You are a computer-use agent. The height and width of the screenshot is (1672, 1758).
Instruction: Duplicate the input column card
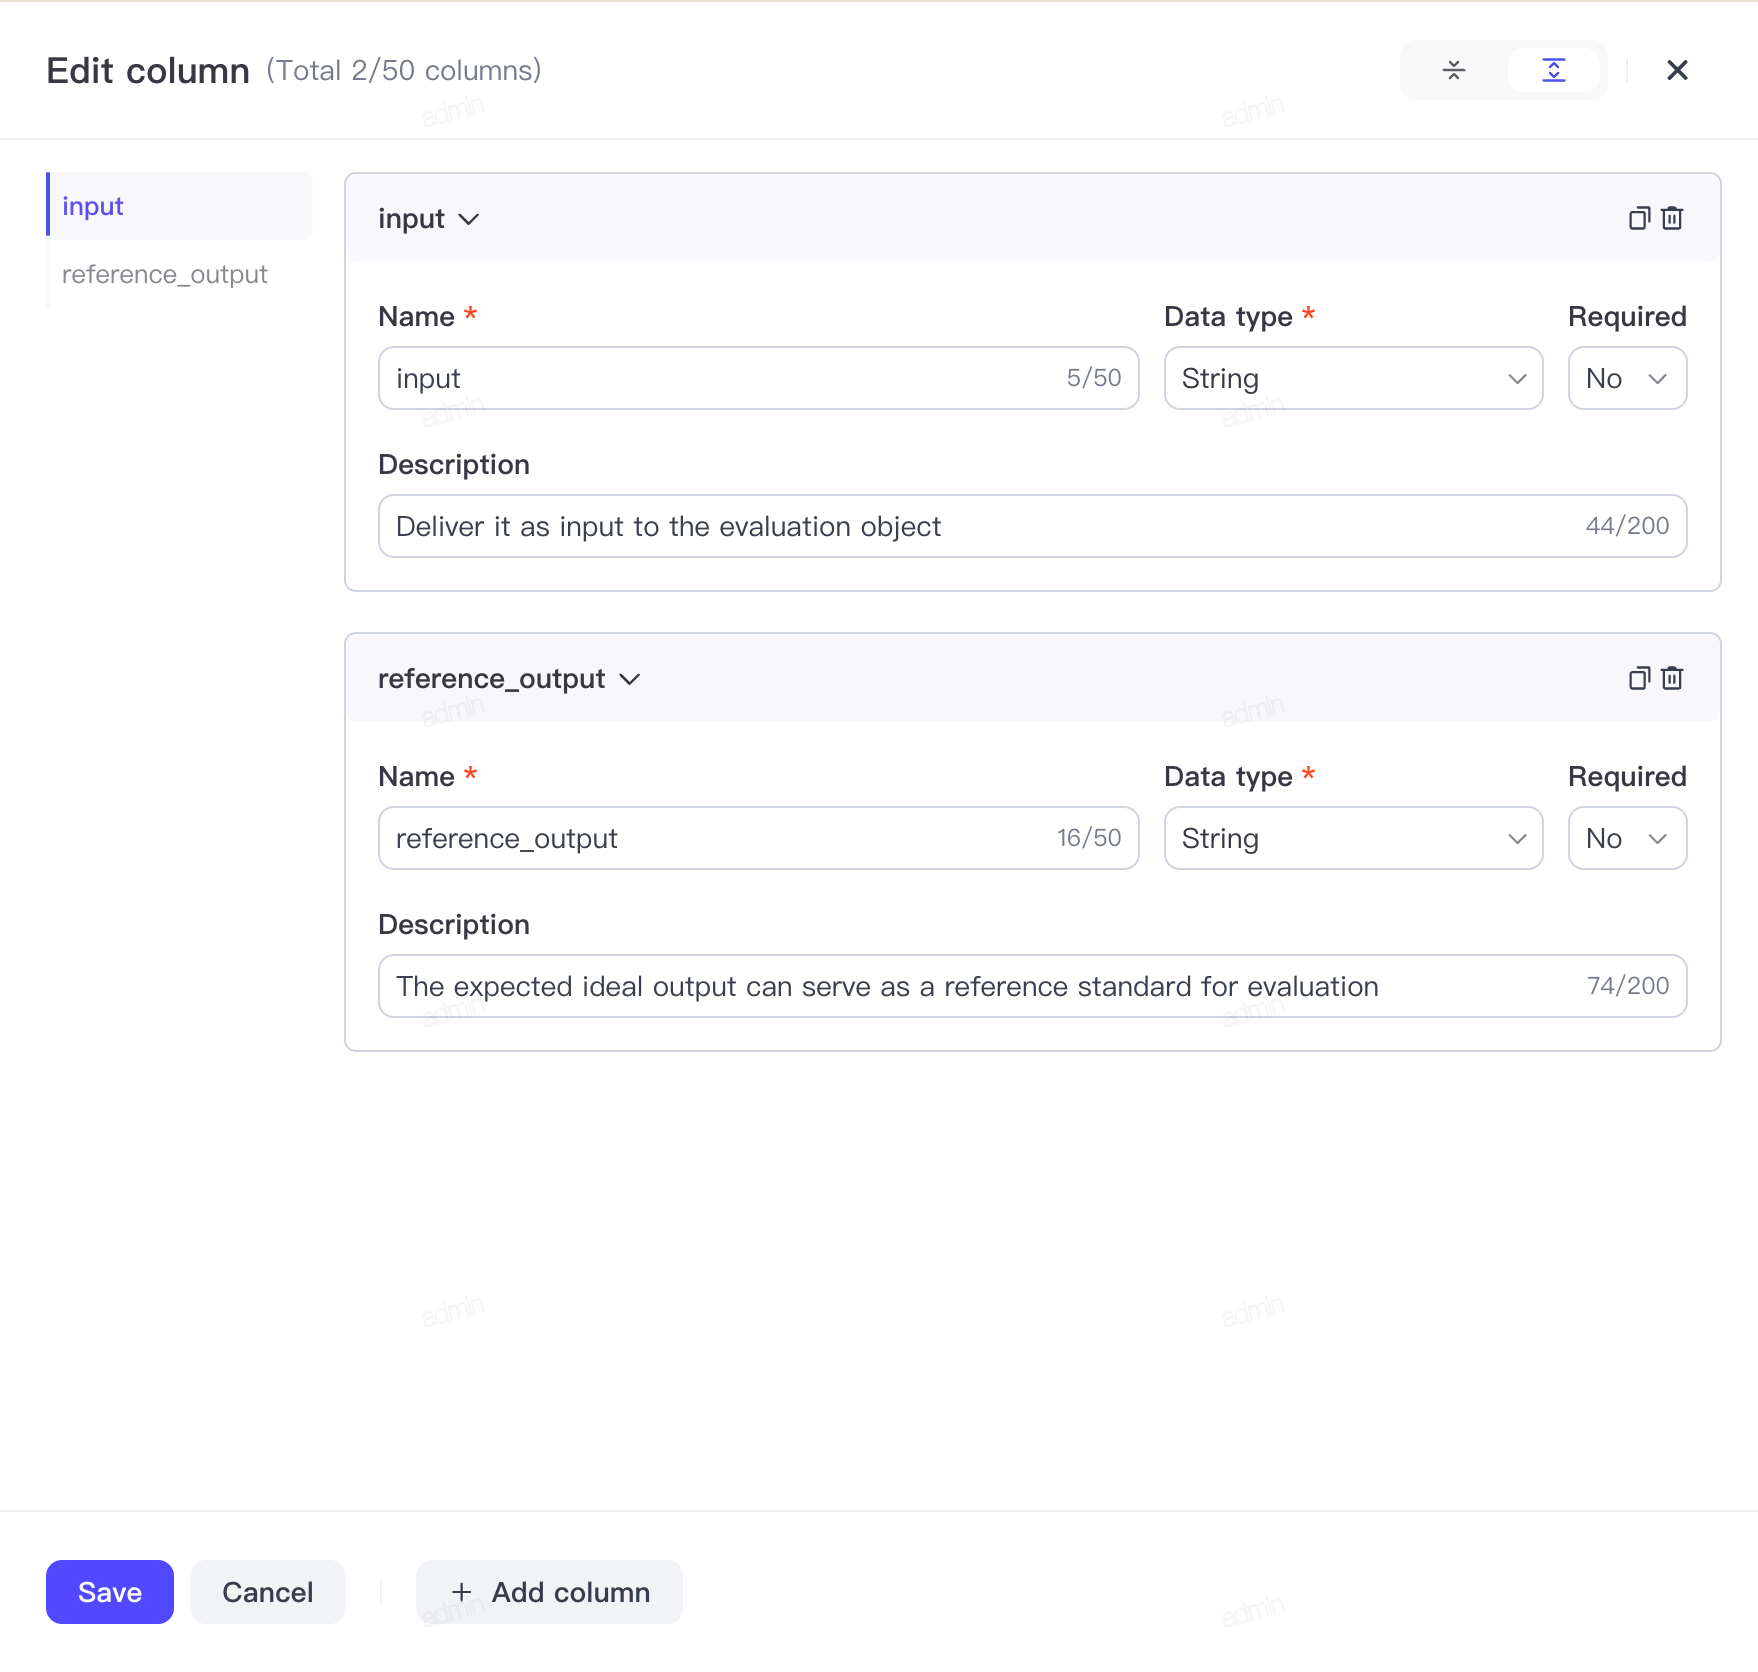click(x=1638, y=218)
